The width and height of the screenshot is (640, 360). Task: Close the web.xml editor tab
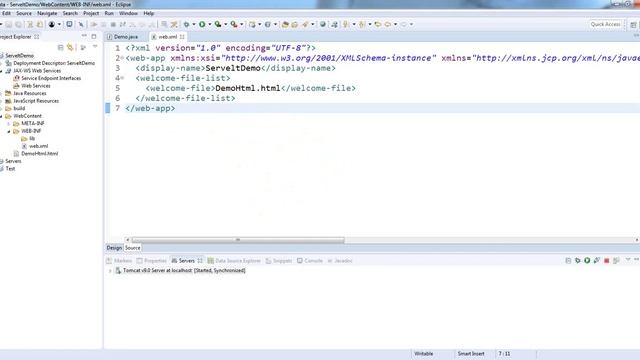[182, 37]
